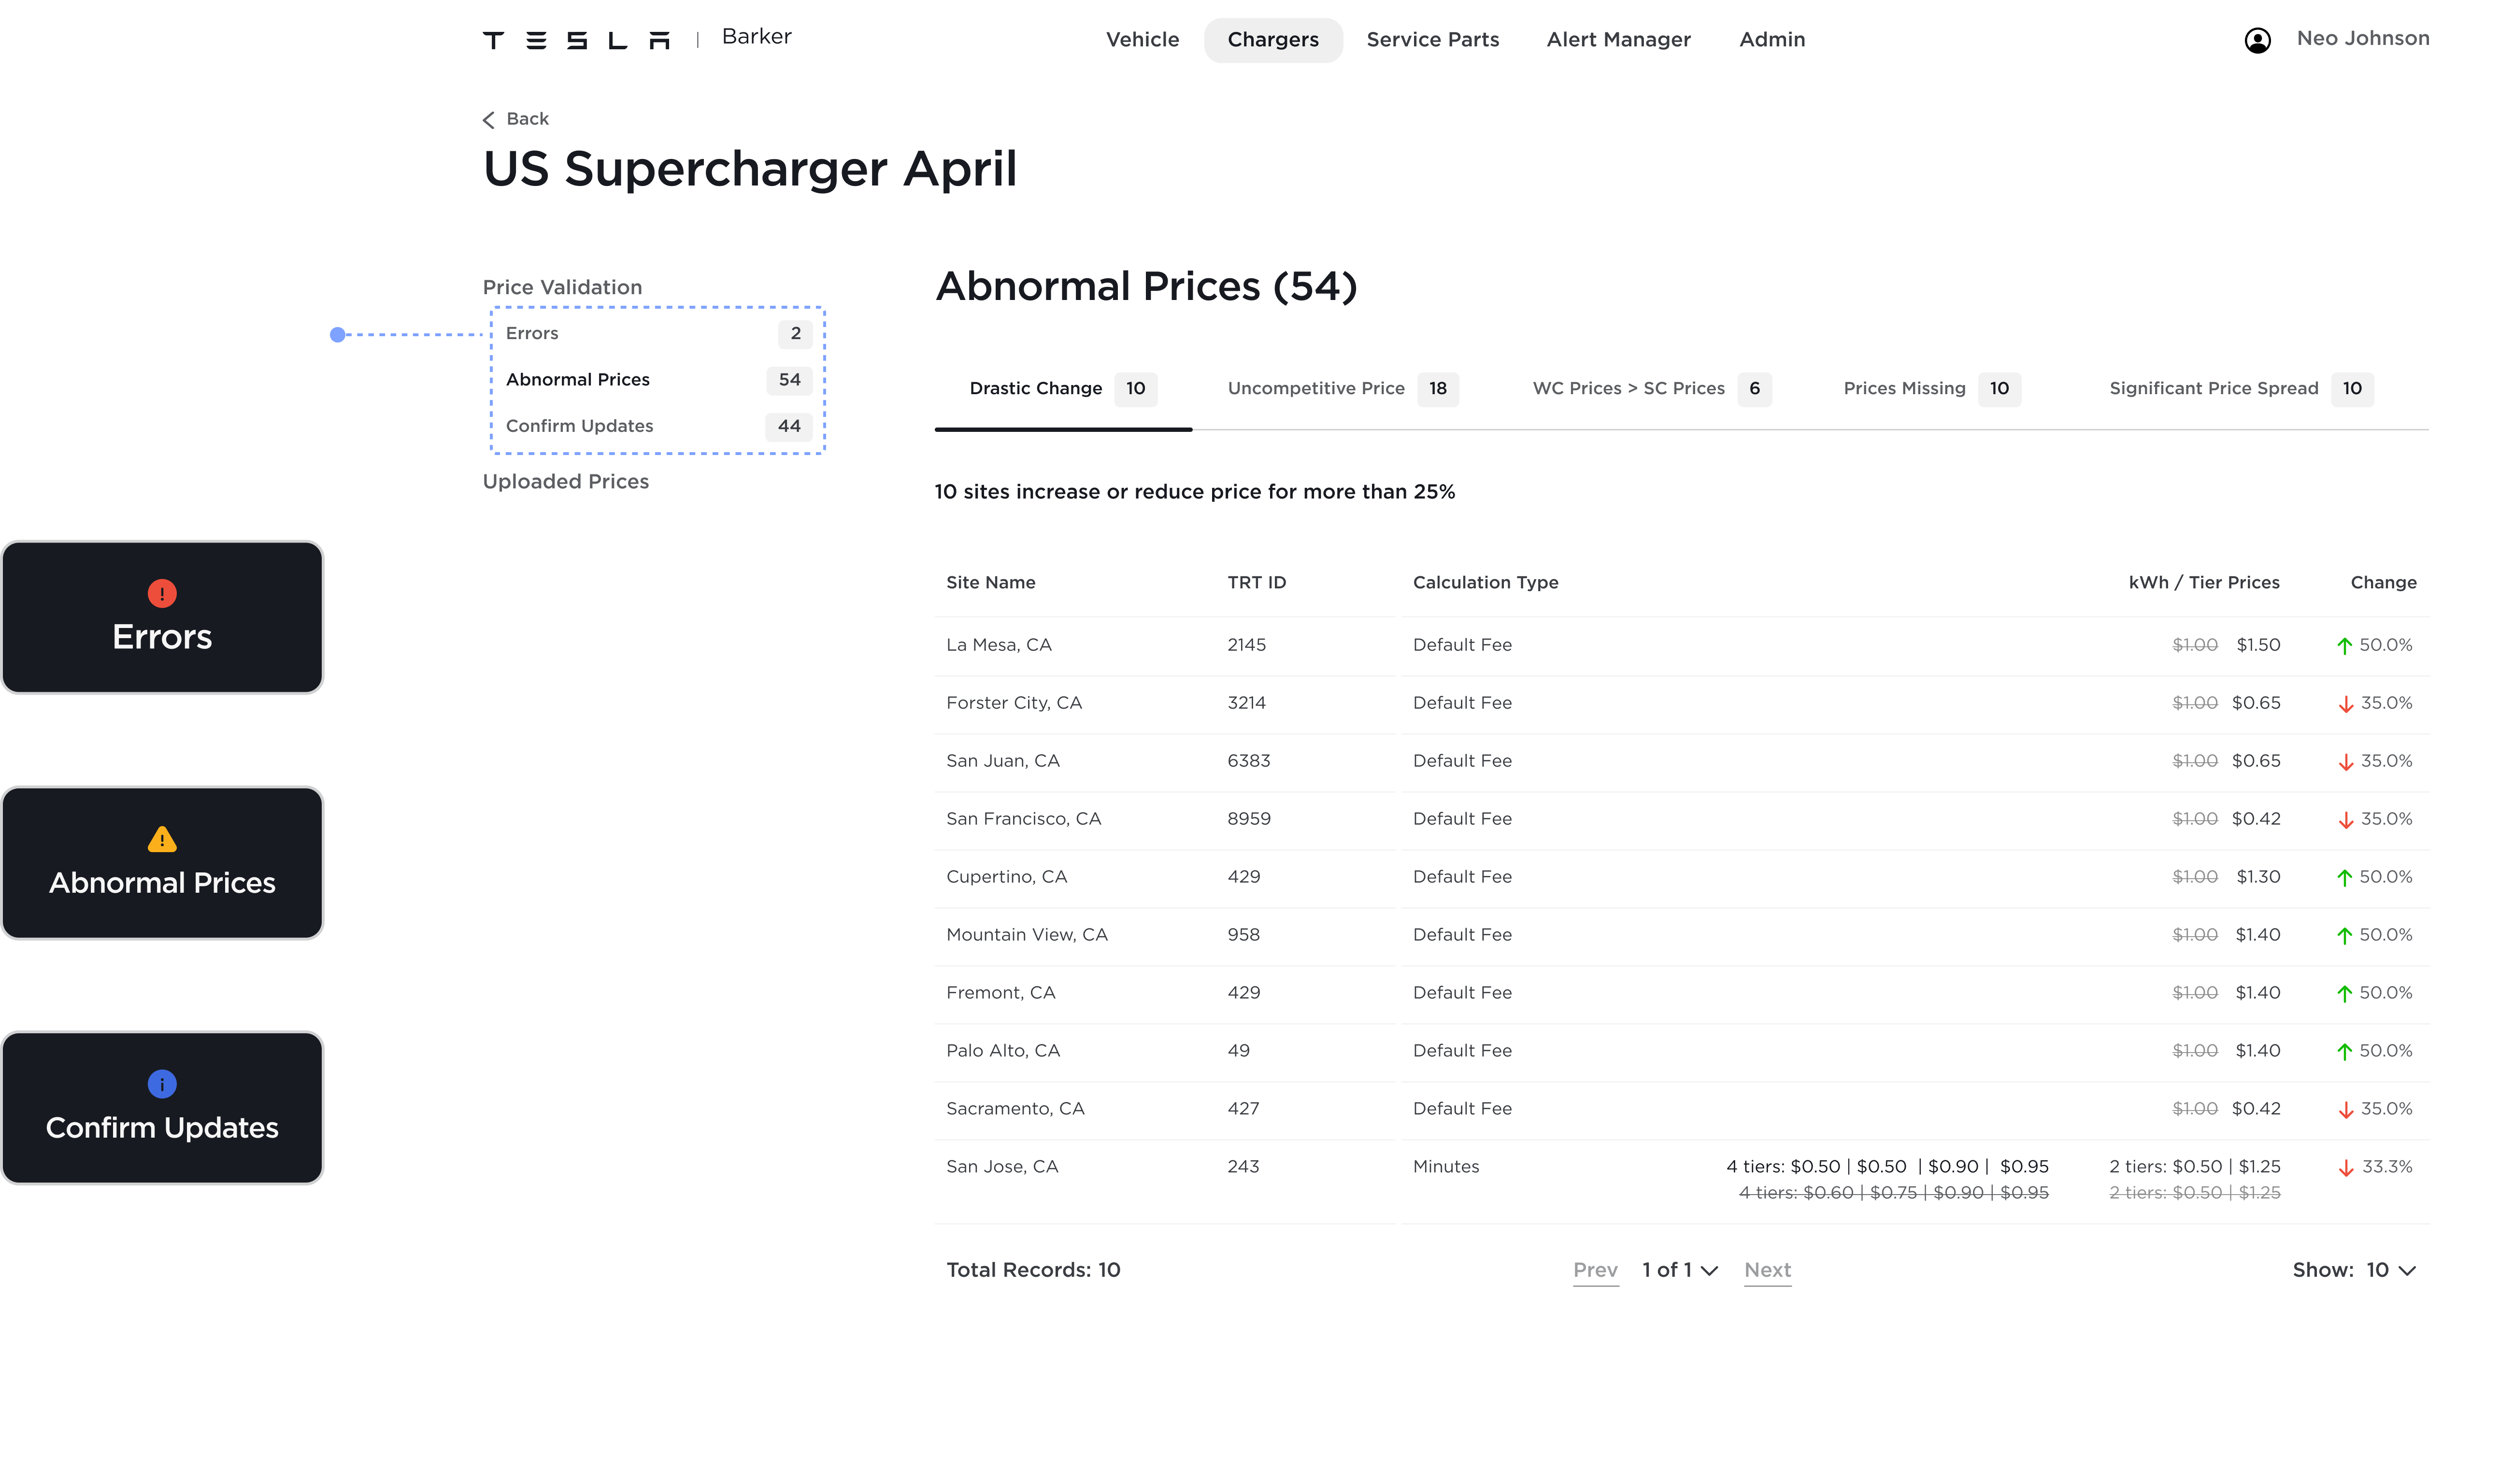Go to Alert Manager
Image resolution: width=2500 pixels, height=1484 pixels.
tap(1618, 40)
